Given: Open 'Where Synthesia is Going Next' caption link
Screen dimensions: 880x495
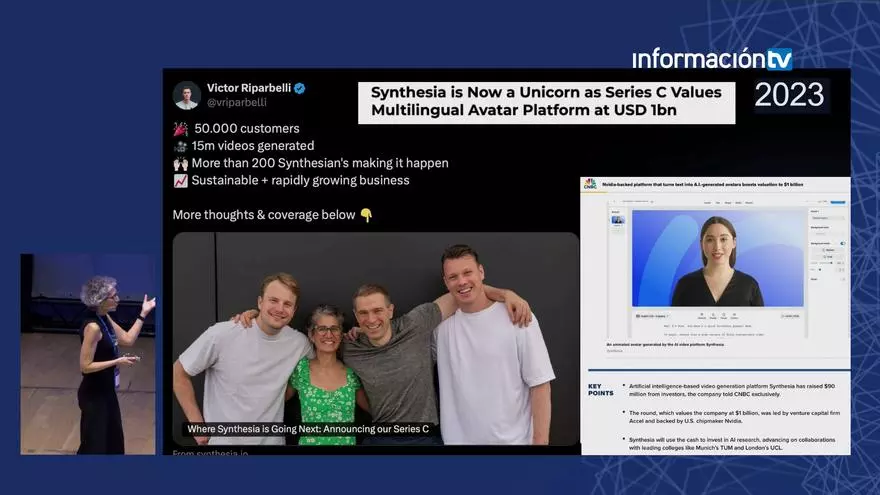Looking at the screenshot, I should tap(308, 429).
